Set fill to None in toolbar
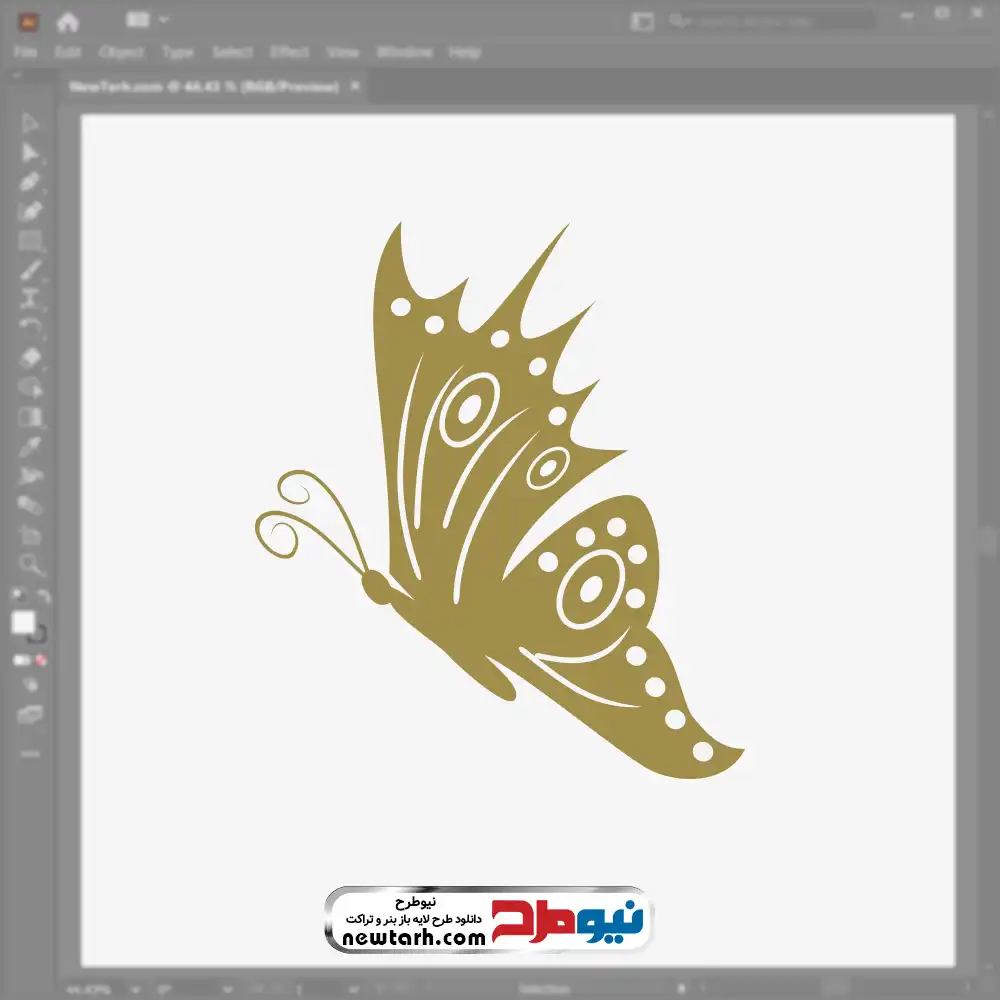Screen dimensions: 1000x1000 (x=42, y=660)
